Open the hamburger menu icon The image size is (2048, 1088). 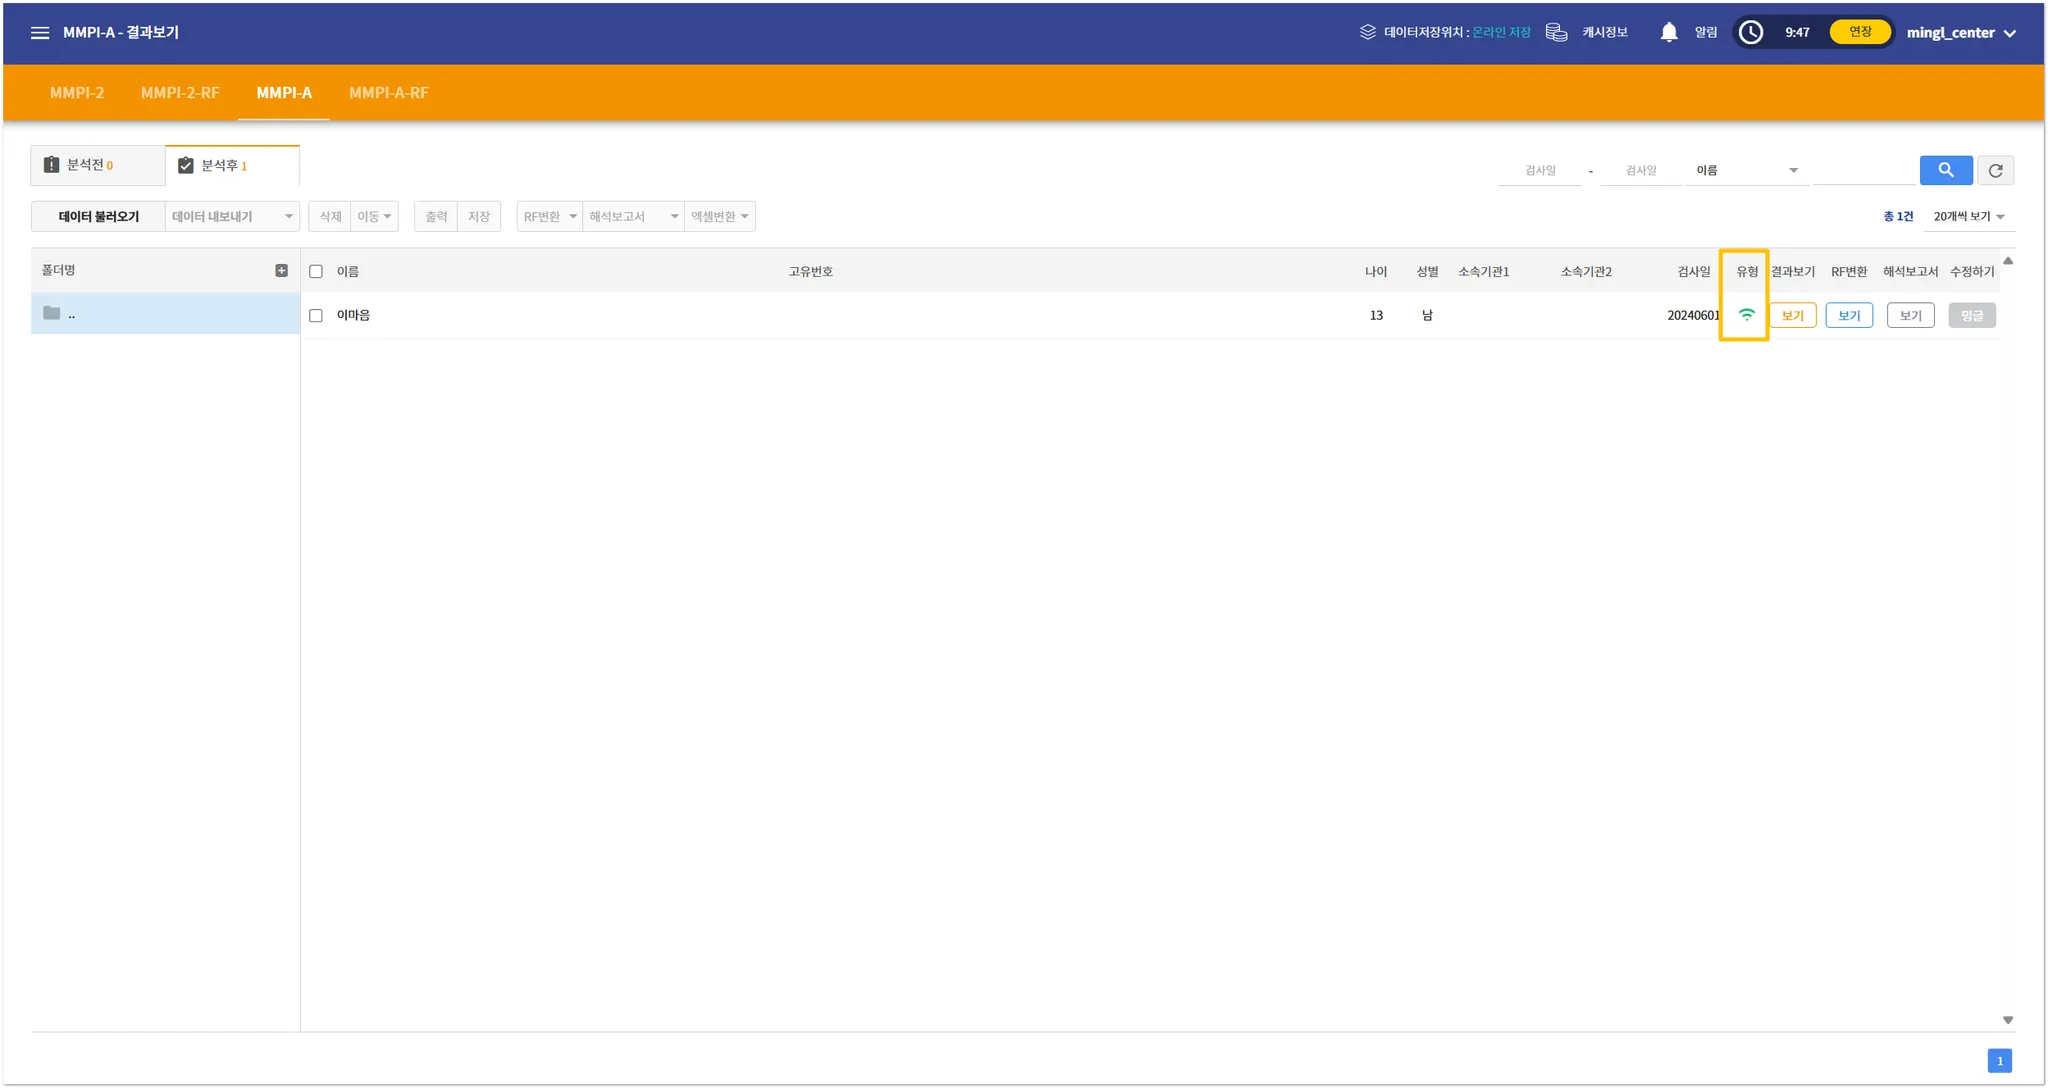(40, 33)
